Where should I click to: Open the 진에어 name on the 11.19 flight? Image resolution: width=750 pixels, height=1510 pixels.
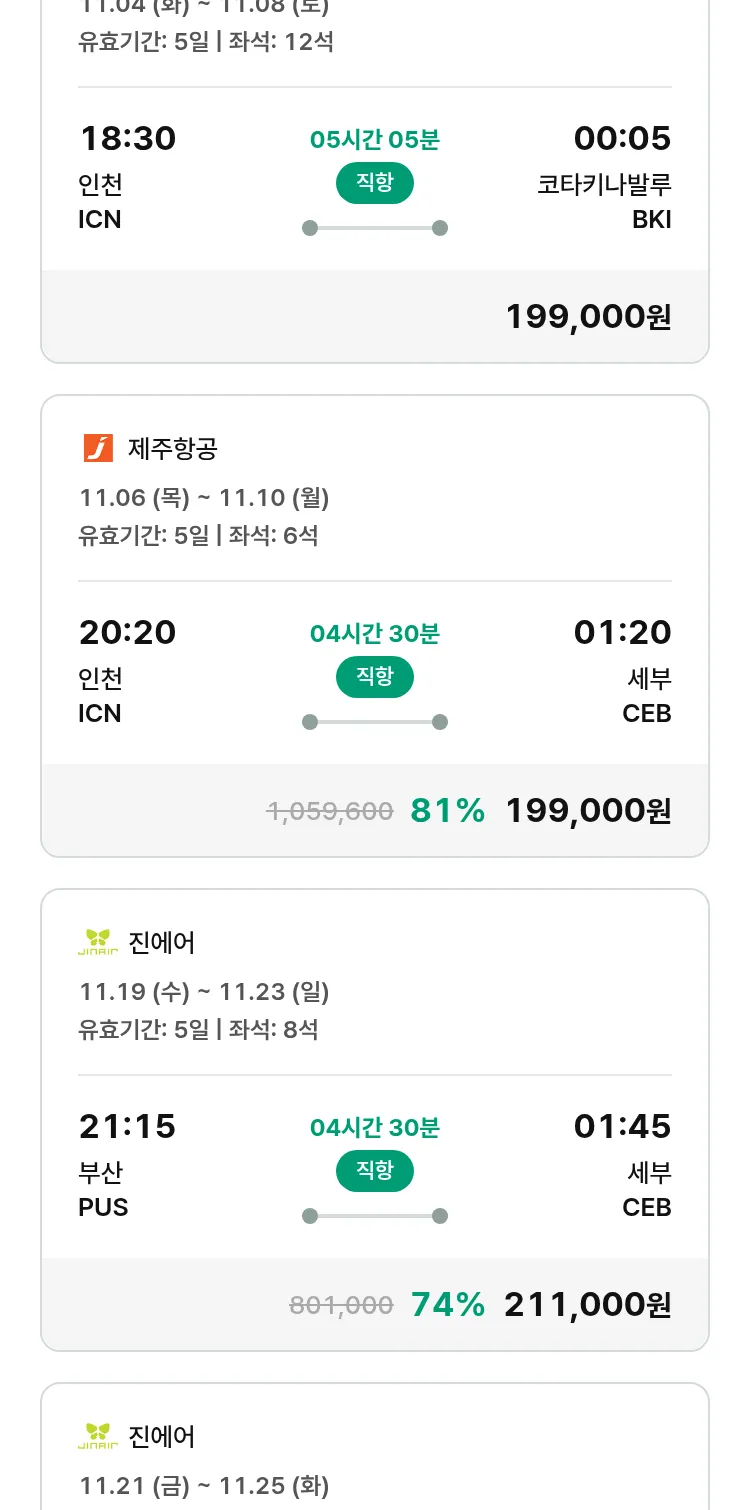(162, 943)
